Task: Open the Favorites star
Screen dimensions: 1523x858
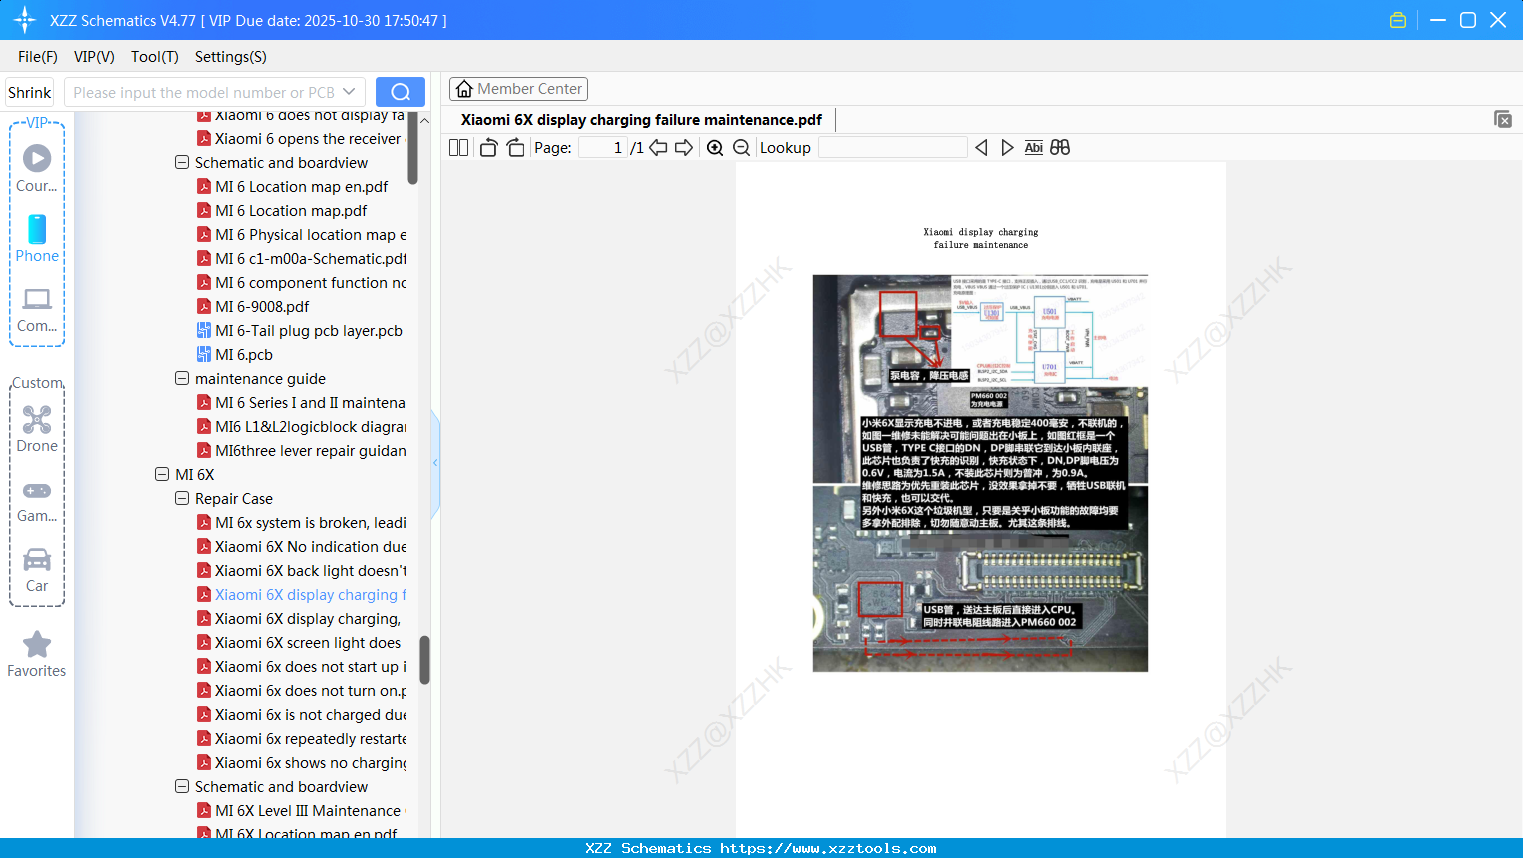Action: 37,654
